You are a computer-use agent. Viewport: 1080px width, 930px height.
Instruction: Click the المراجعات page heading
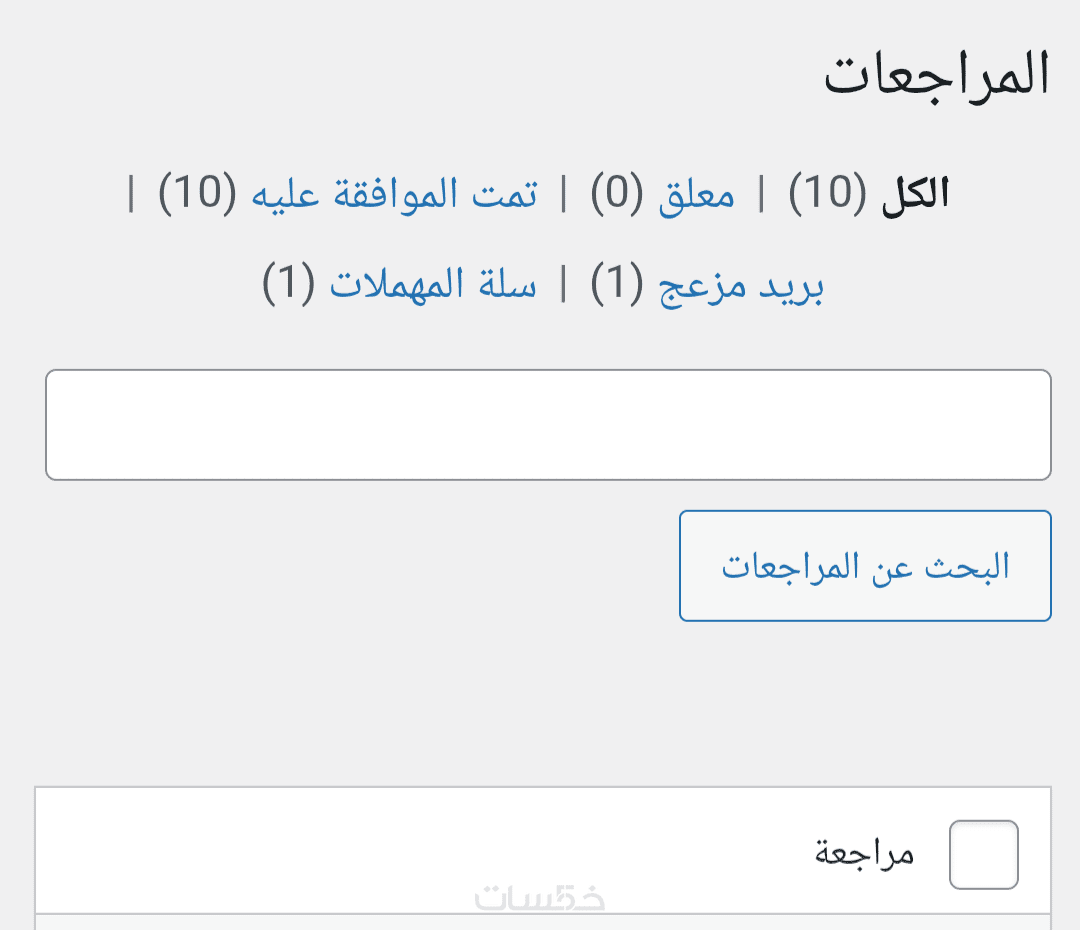coord(937,77)
